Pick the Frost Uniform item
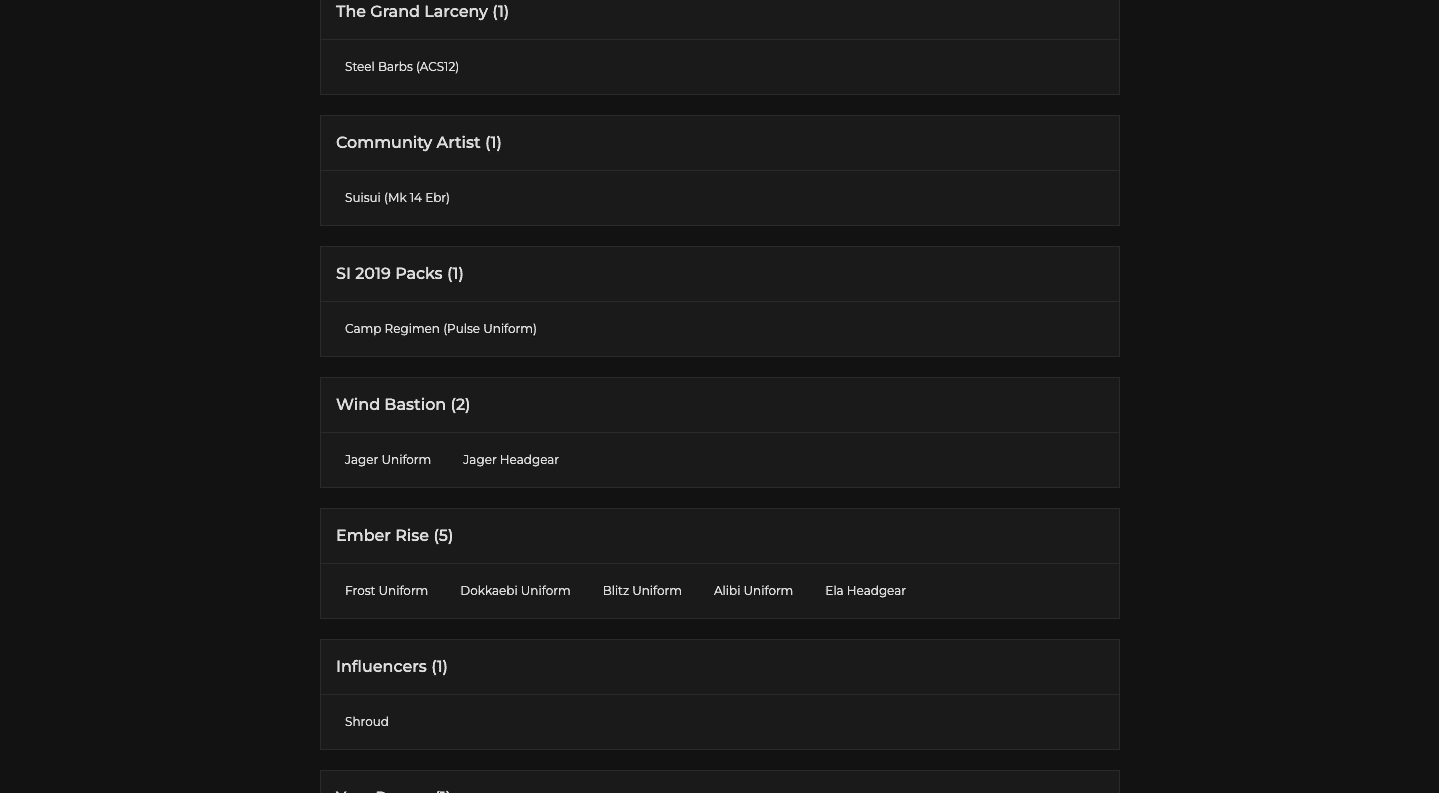The image size is (1439, 793). point(386,591)
